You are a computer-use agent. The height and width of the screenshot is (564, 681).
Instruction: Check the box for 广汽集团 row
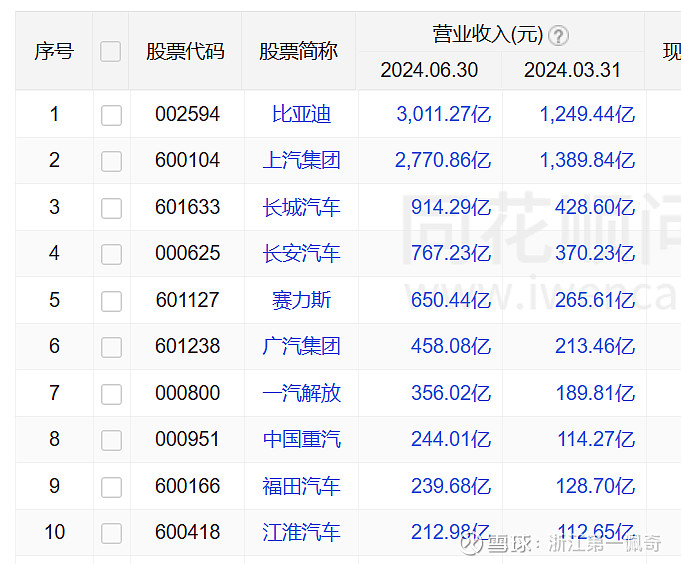pos(111,347)
